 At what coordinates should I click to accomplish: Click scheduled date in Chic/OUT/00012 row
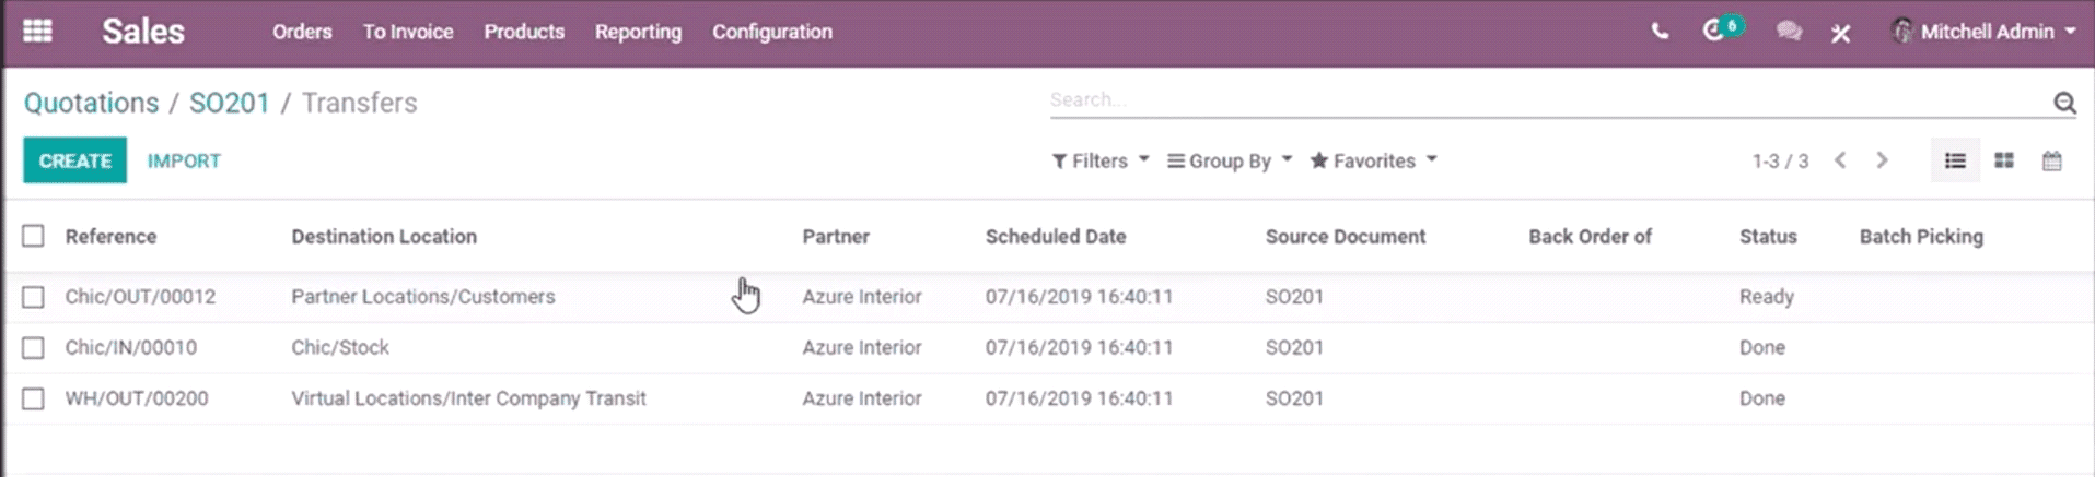1079,297
